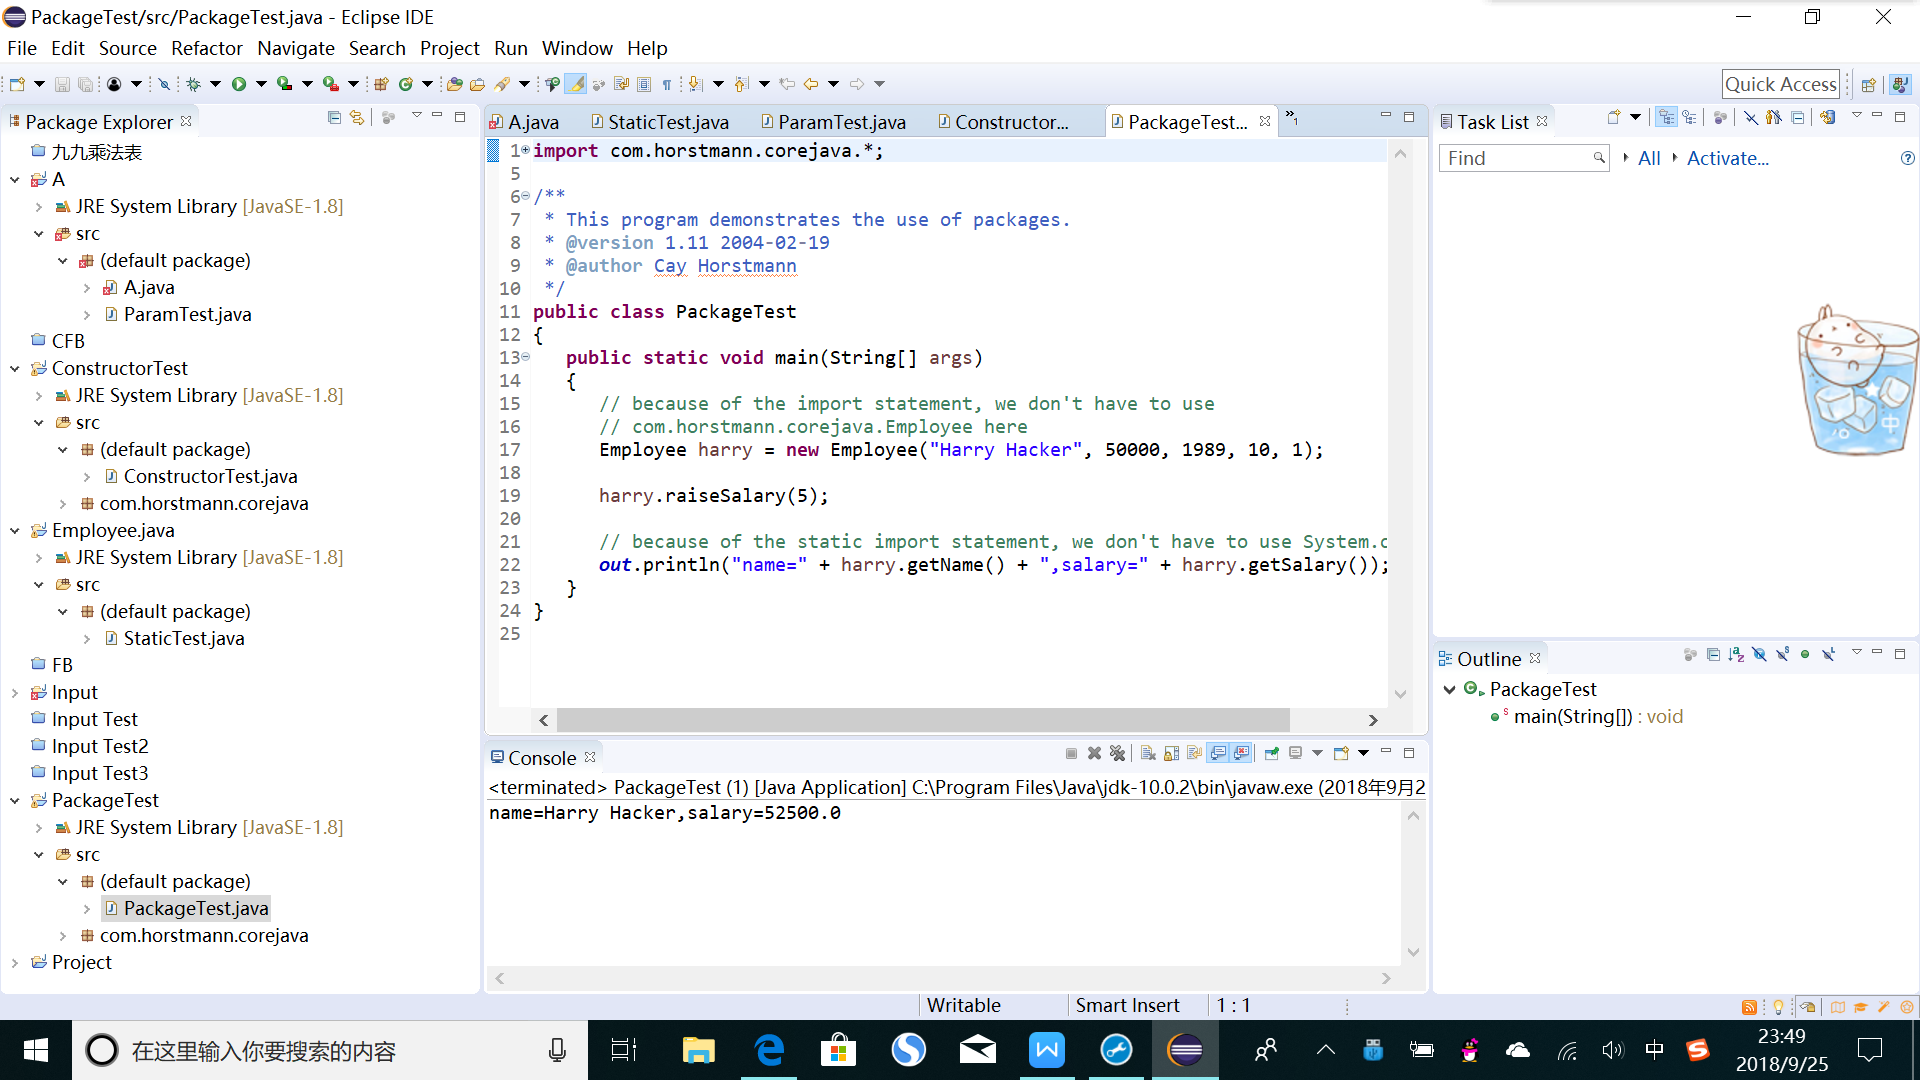Click Console vertical scroll down arrow
1920x1080 pixels.
[x=1413, y=952]
